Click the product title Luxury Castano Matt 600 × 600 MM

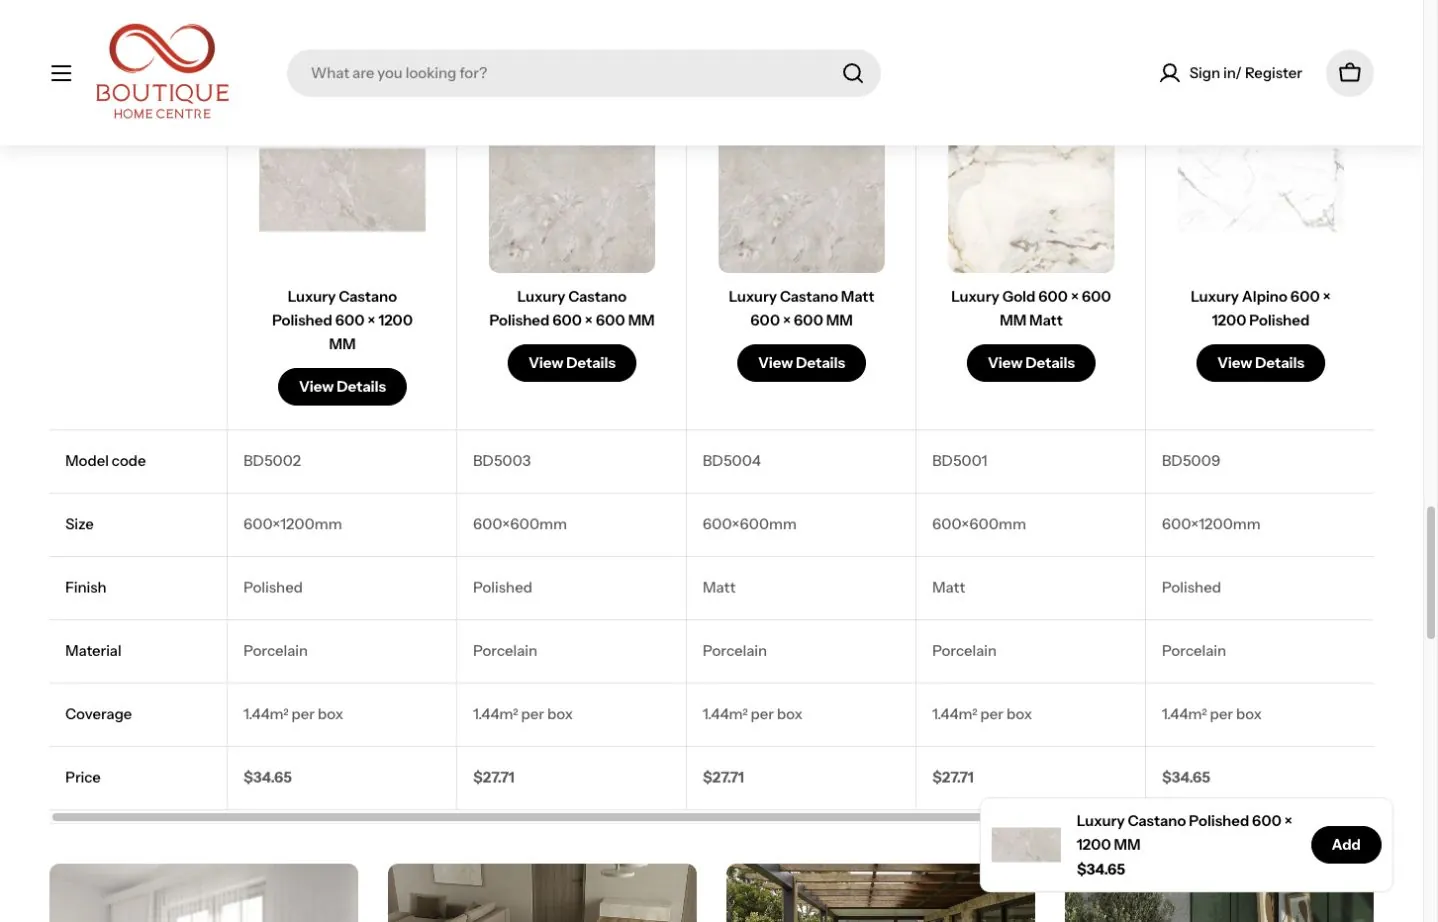click(x=801, y=308)
